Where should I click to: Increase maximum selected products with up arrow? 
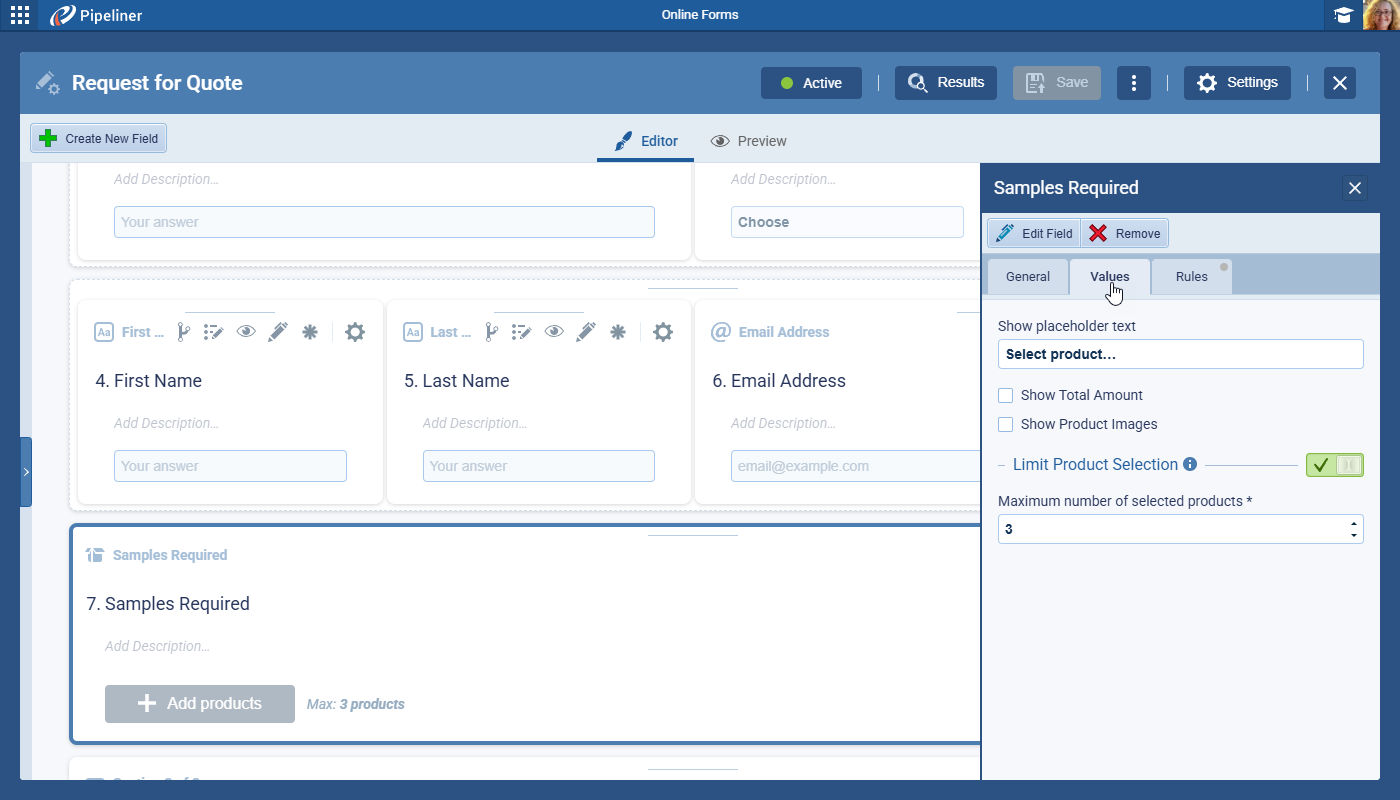(x=1354, y=523)
